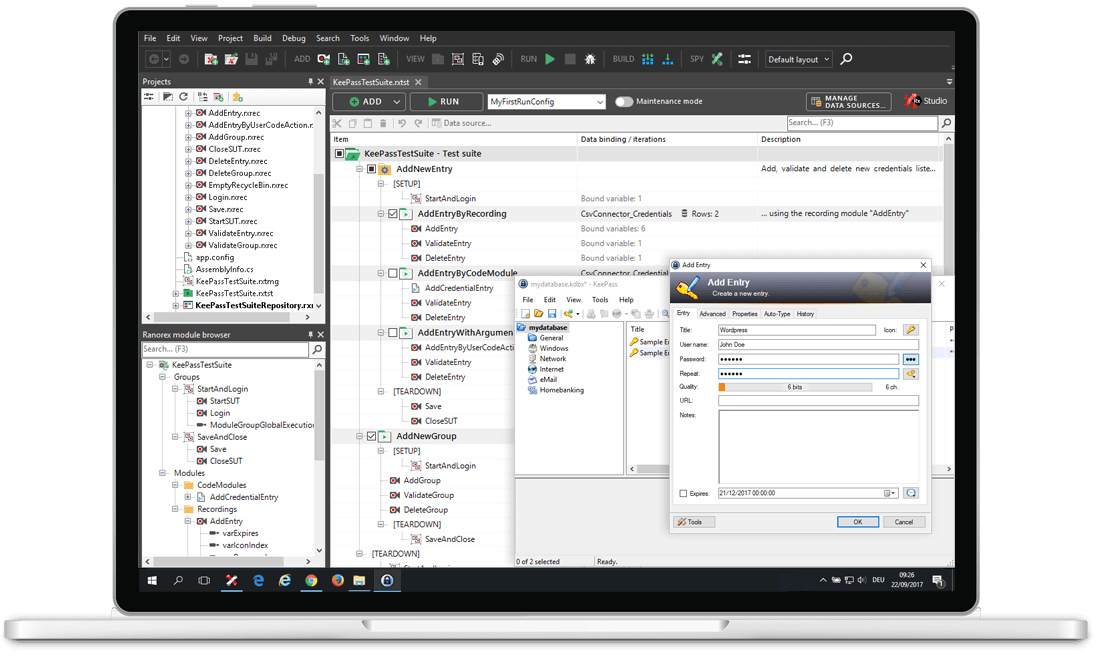Toggle the AddNewEntry test case checkbox
This screenshot has height=659, width=1100.
(x=372, y=169)
